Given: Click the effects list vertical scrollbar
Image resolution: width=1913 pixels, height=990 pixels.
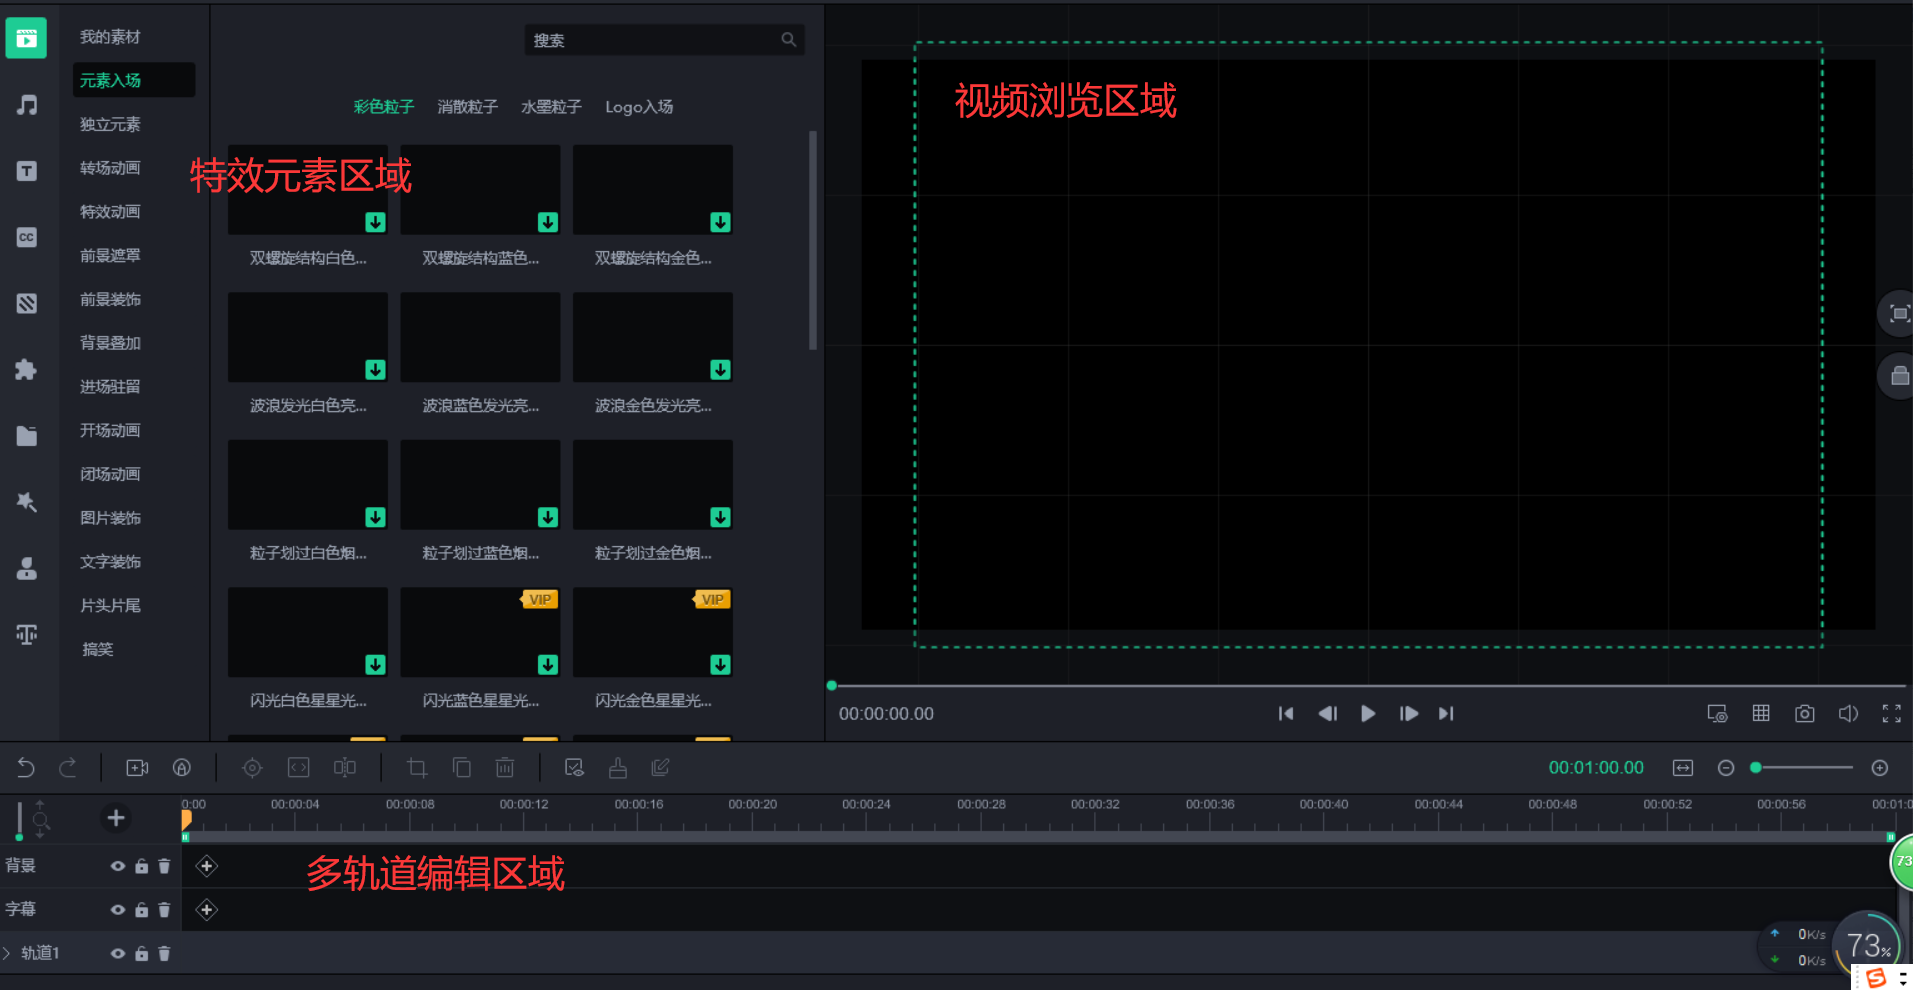Looking at the screenshot, I should (813, 240).
